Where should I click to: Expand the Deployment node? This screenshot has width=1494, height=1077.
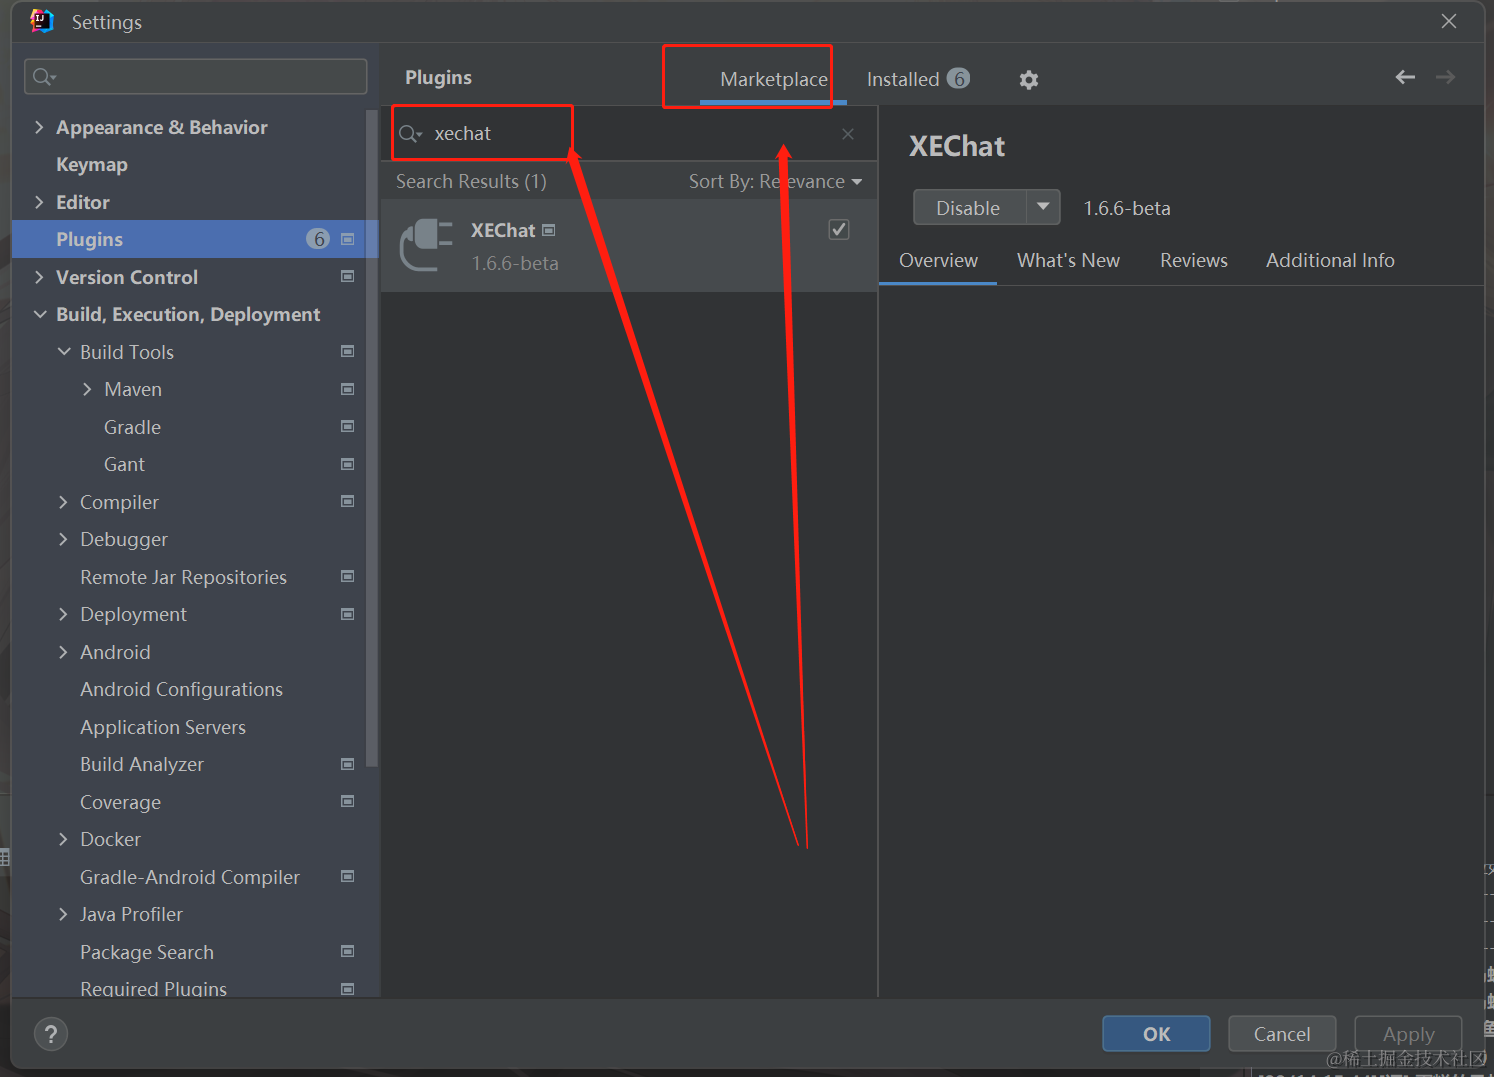[x=63, y=614]
